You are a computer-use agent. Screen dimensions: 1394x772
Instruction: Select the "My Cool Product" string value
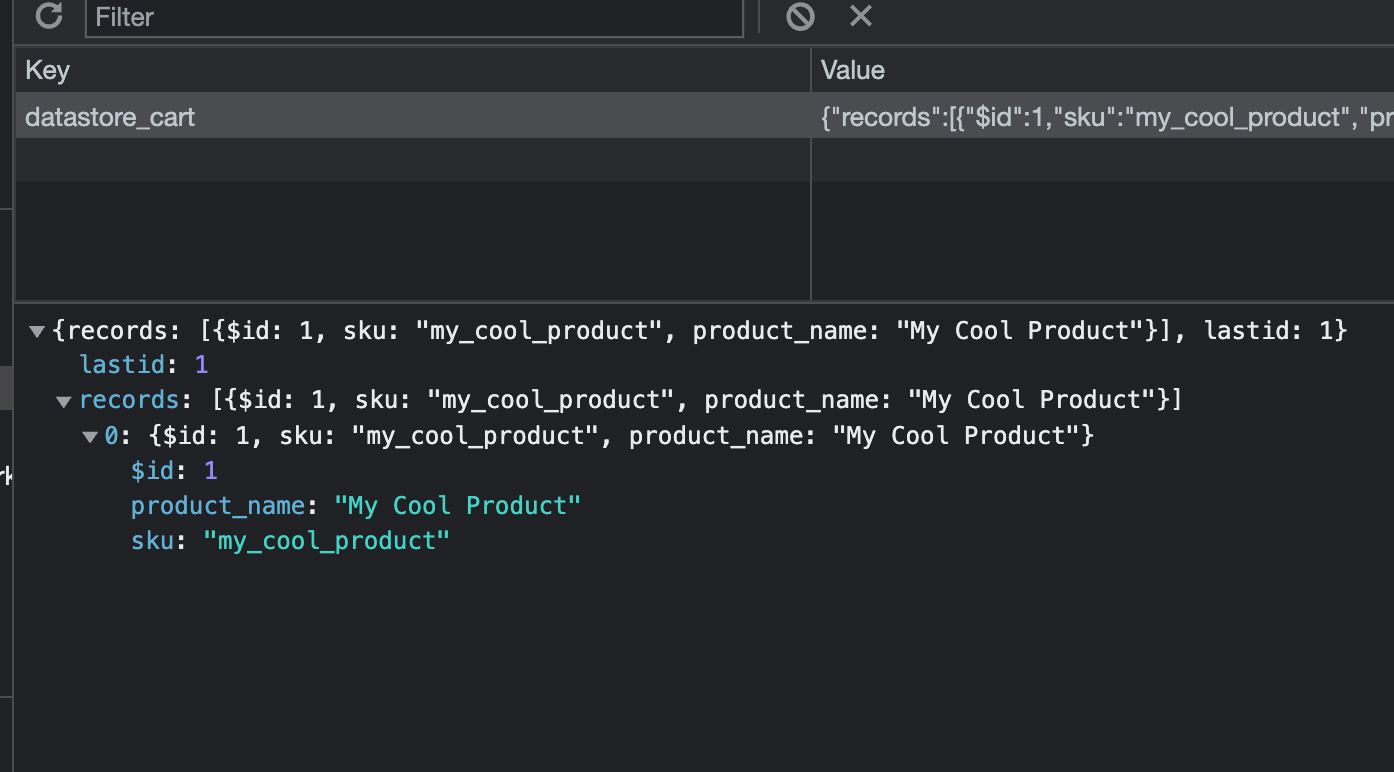[x=457, y=506]
